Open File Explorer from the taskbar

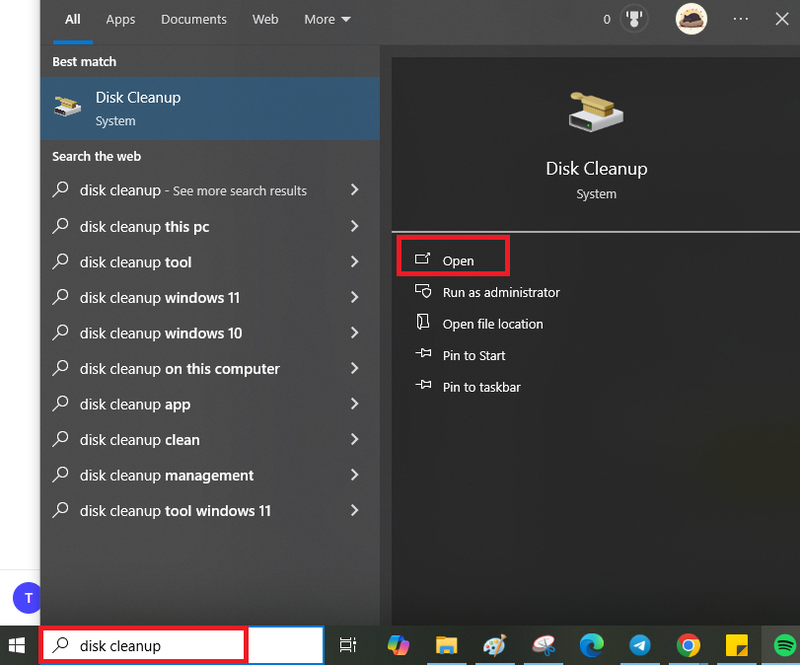[446, 645]
